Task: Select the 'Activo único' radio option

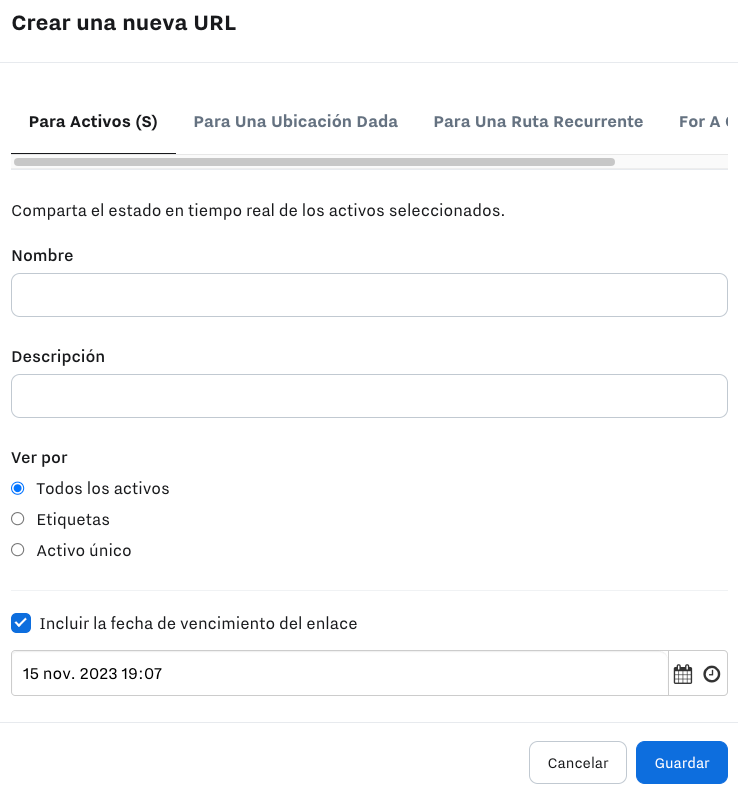Action: [x=18, y=550]
